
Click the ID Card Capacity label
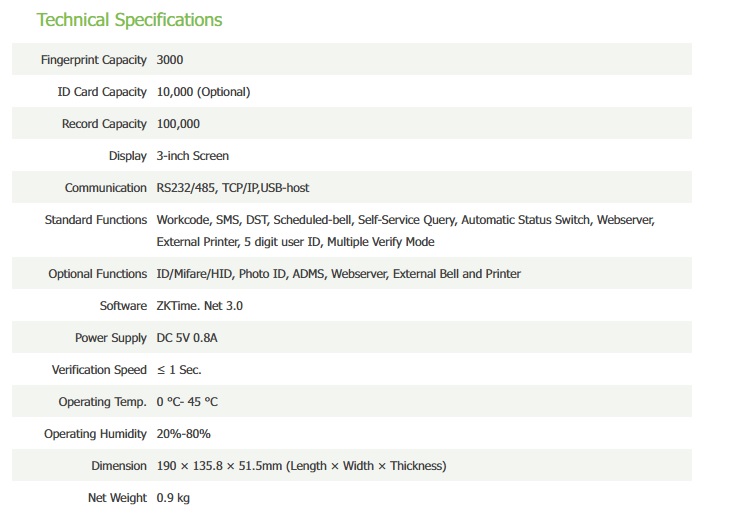pyautogui.click(x=102, y=92)
